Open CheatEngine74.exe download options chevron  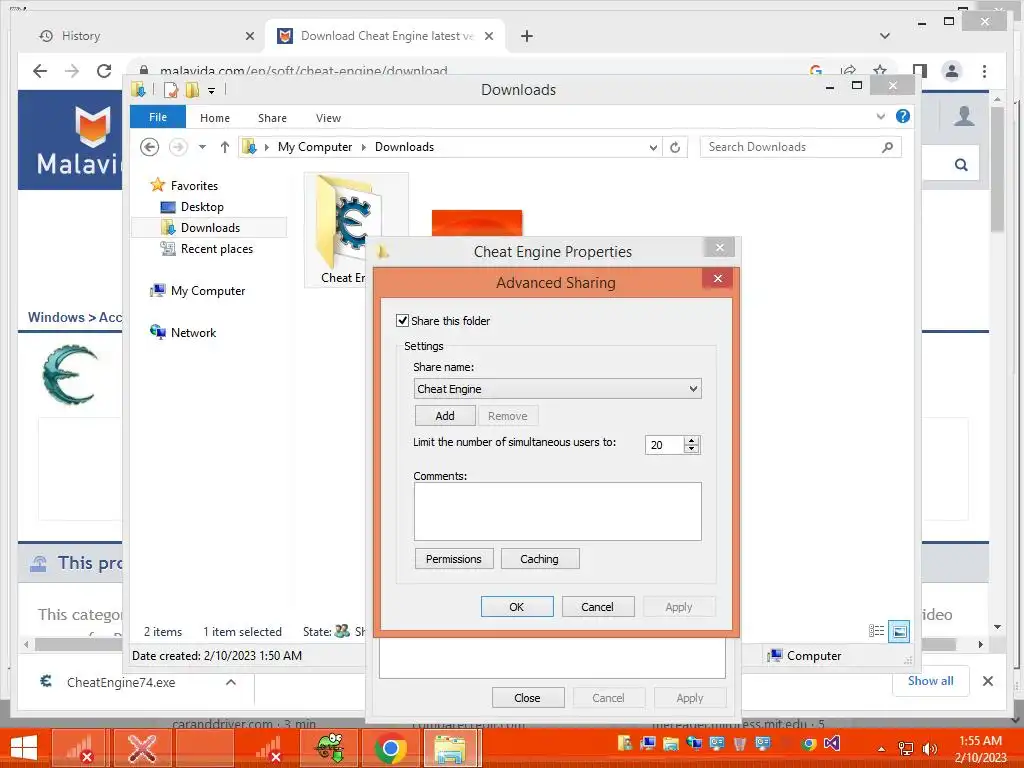[x=231, y=682]
